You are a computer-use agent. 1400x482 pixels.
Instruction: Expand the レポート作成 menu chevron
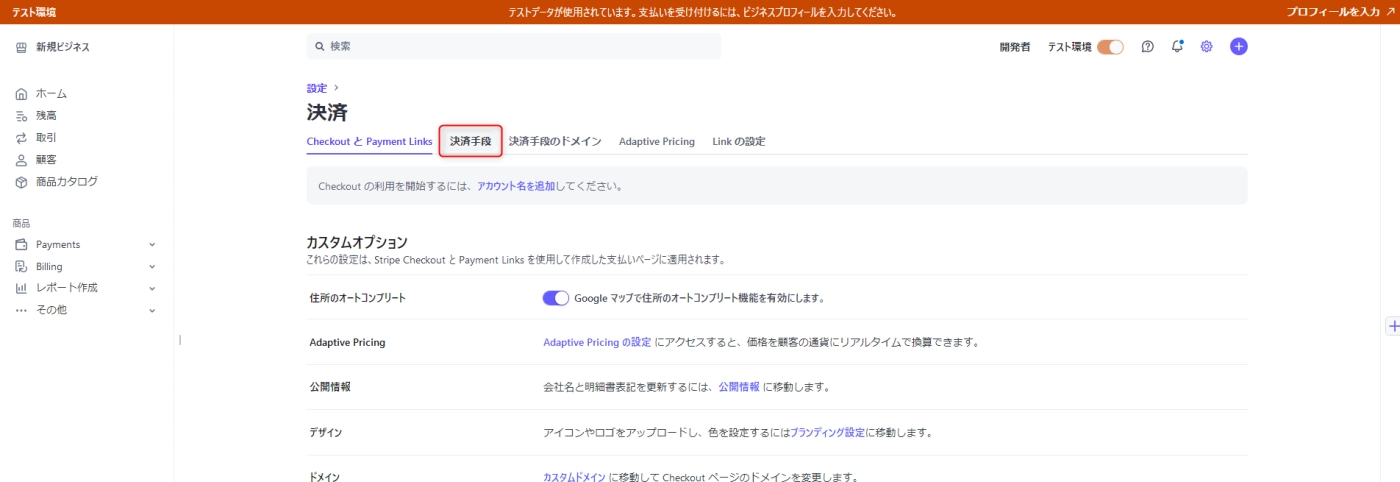click(x=152, y=288)
